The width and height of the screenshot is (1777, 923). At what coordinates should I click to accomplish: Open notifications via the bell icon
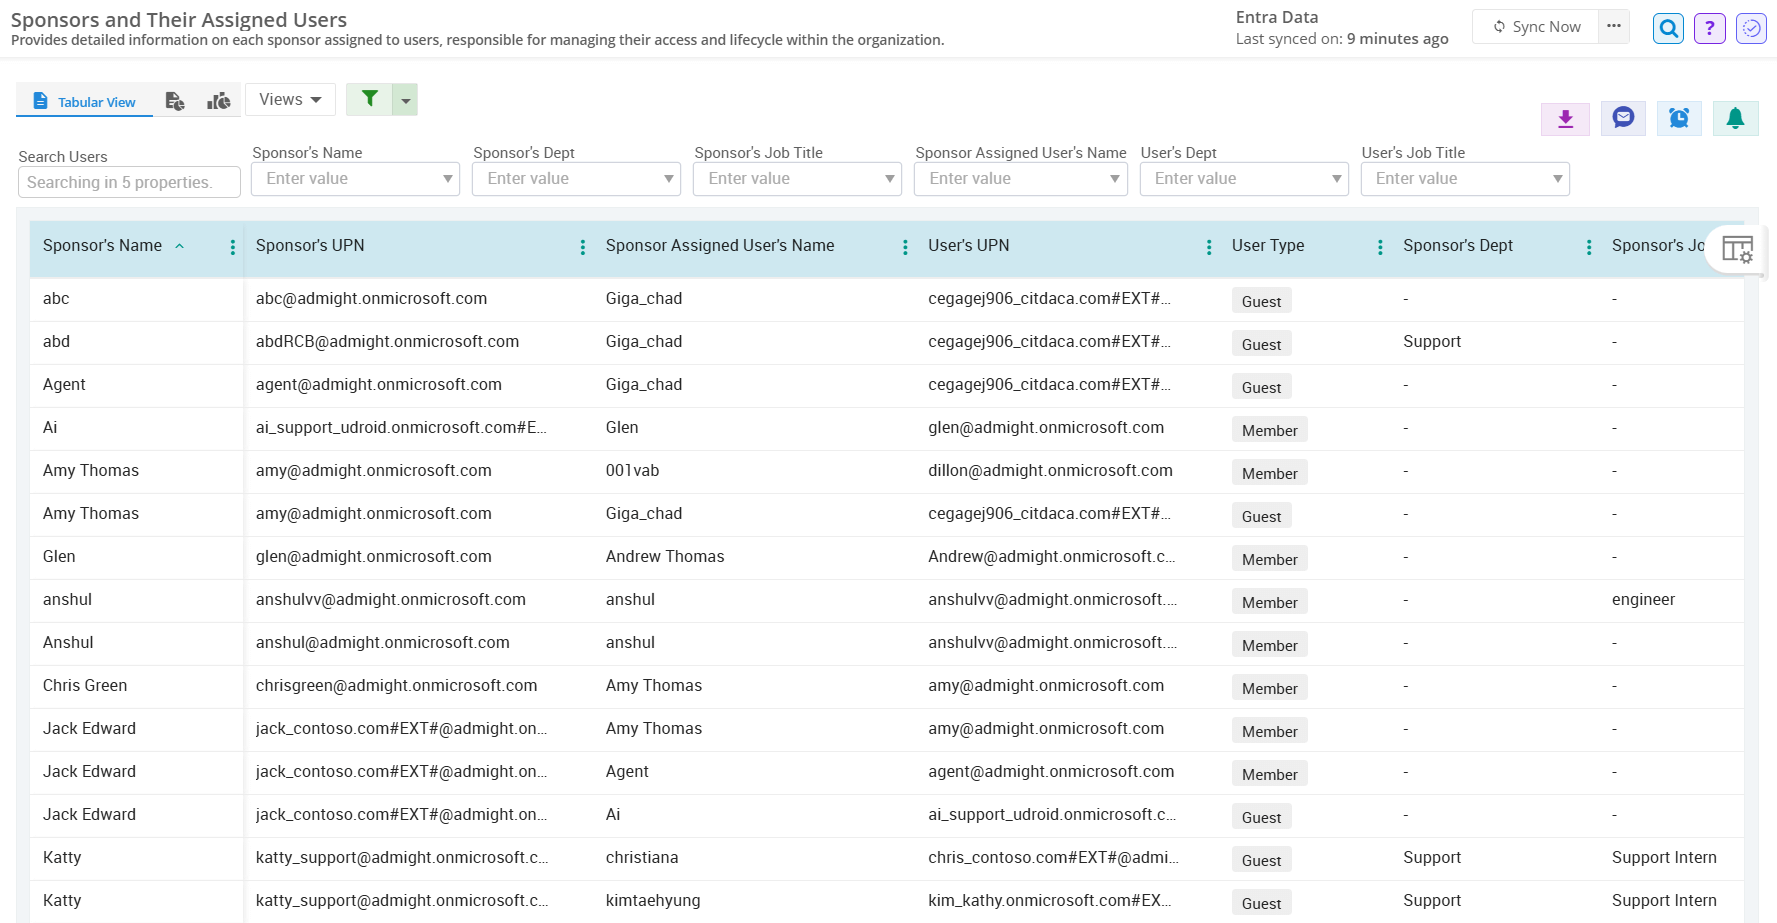tap(1736, 118)
